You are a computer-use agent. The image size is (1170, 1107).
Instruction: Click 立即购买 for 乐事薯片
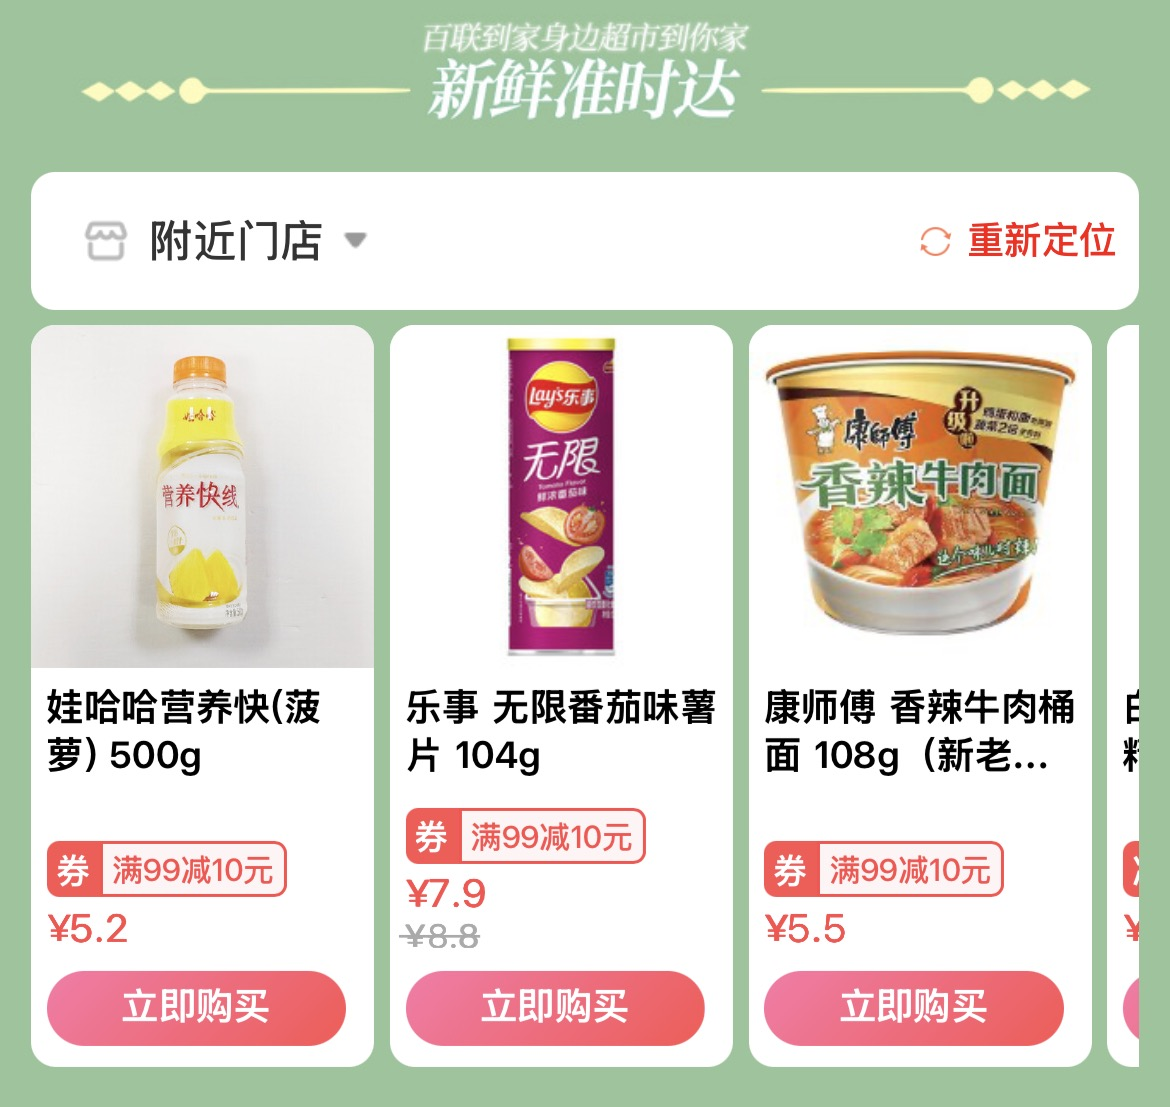555,1007
